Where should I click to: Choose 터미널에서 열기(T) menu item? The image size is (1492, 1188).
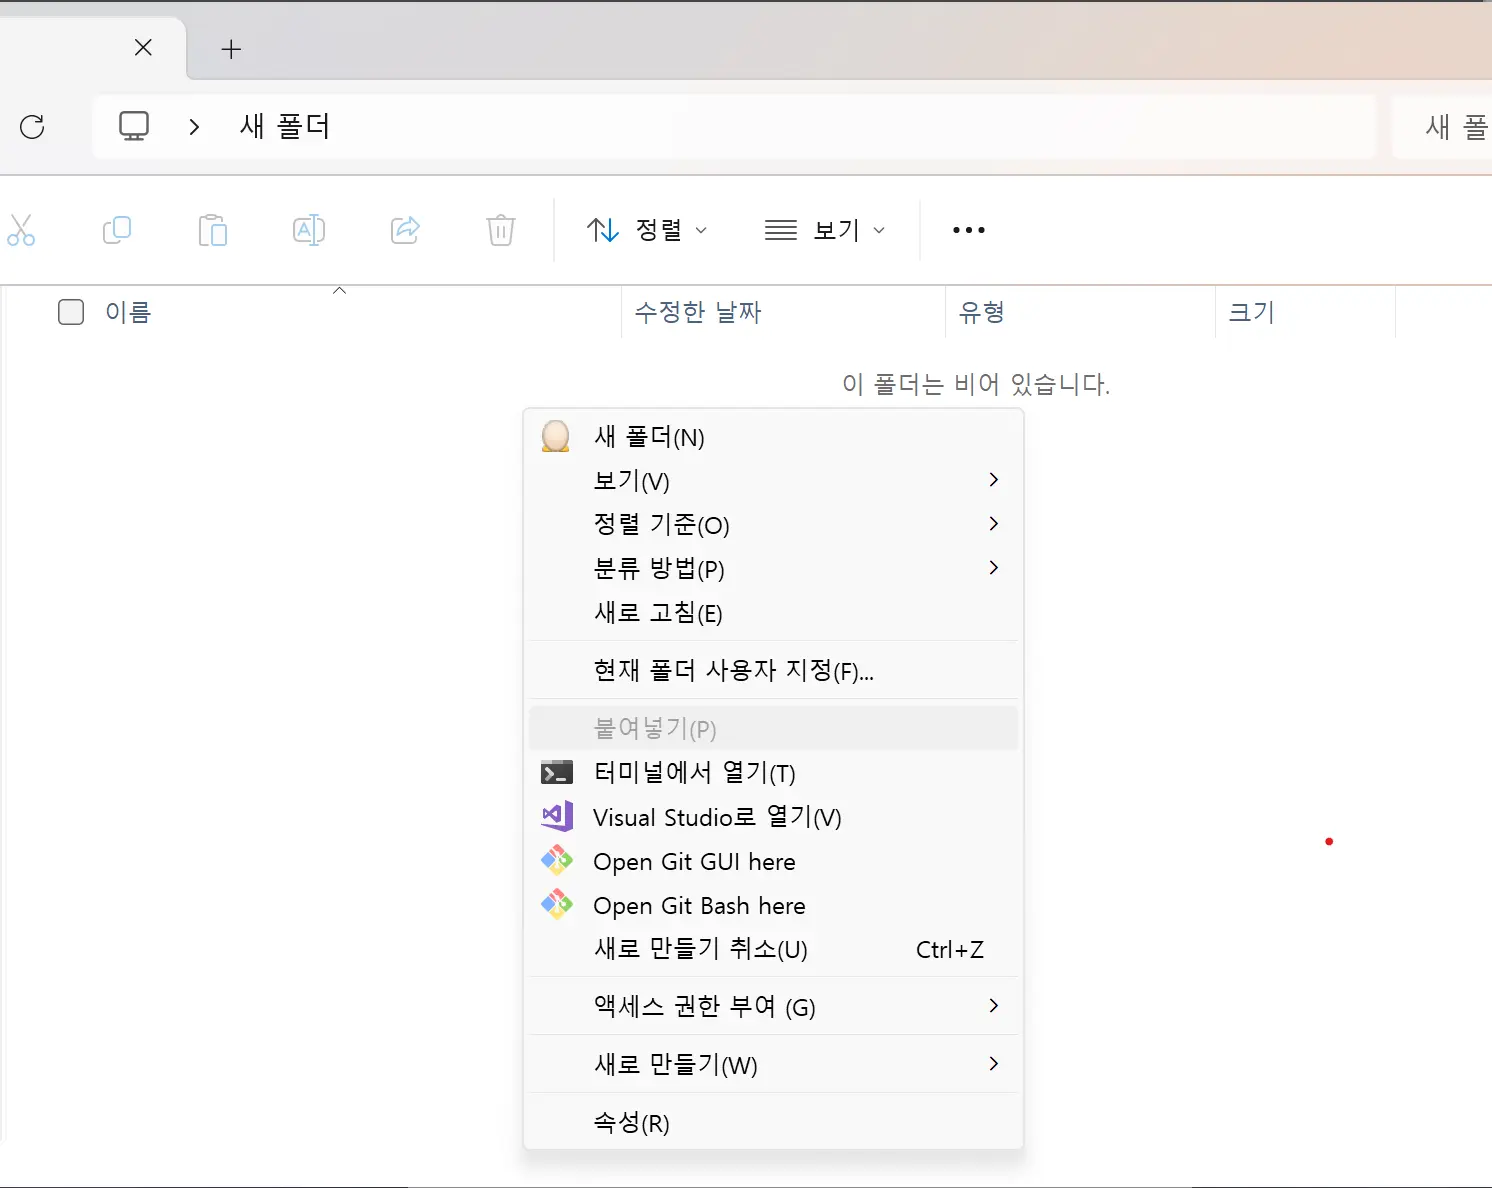pyautogui.click(x=773, y=773)
